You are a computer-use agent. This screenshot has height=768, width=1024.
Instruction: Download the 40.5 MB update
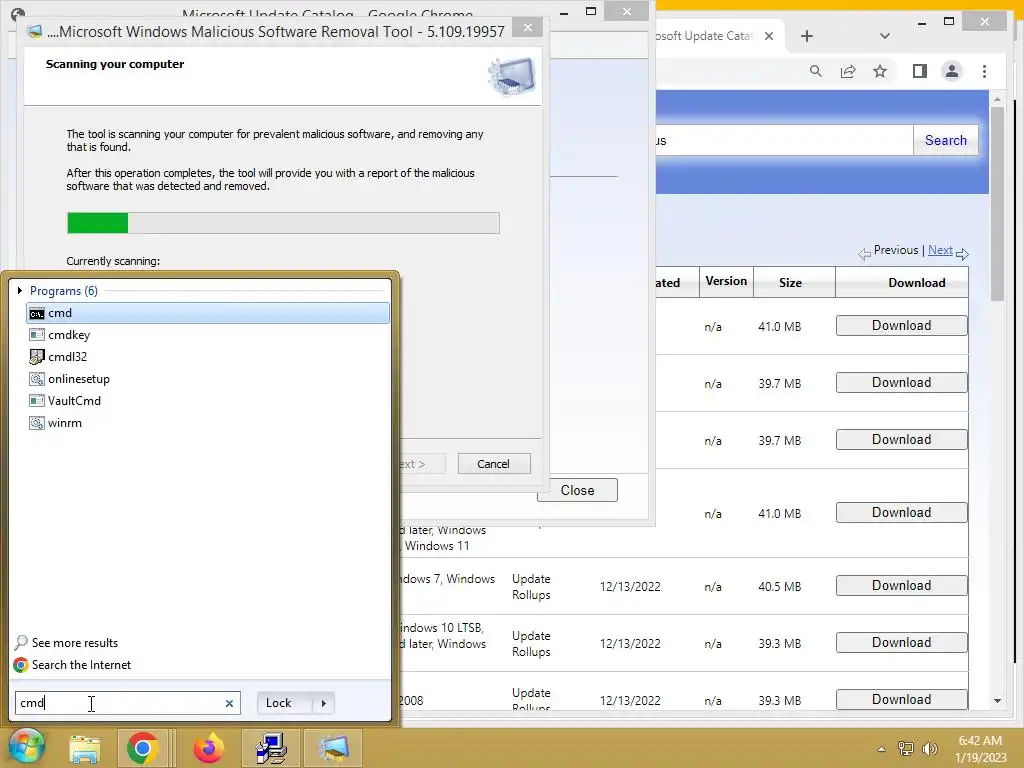point(902,586)
